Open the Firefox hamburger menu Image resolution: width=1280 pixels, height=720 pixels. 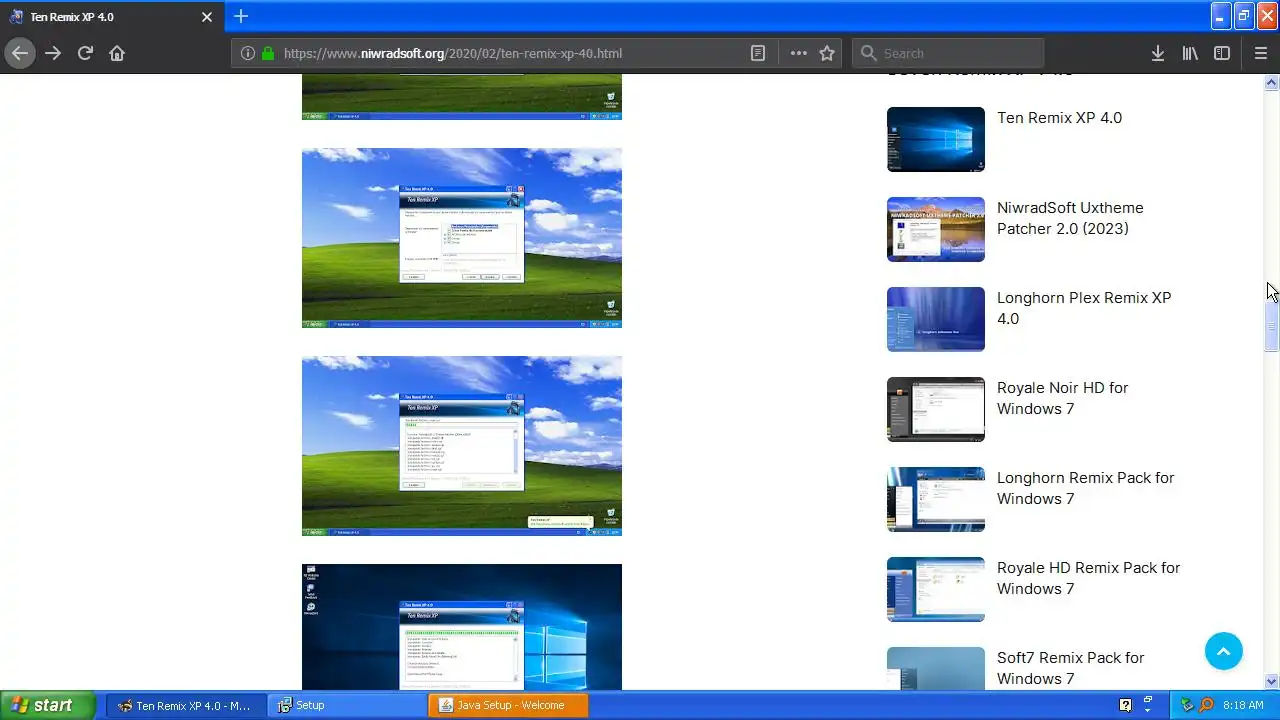[1261, 53]
